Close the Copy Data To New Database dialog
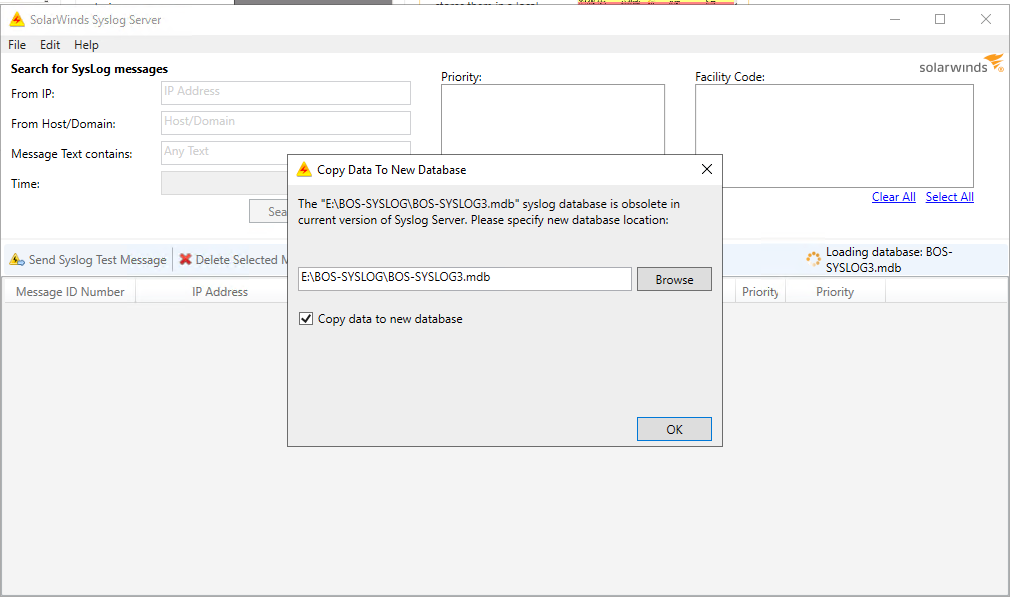 tap(707, 169)
